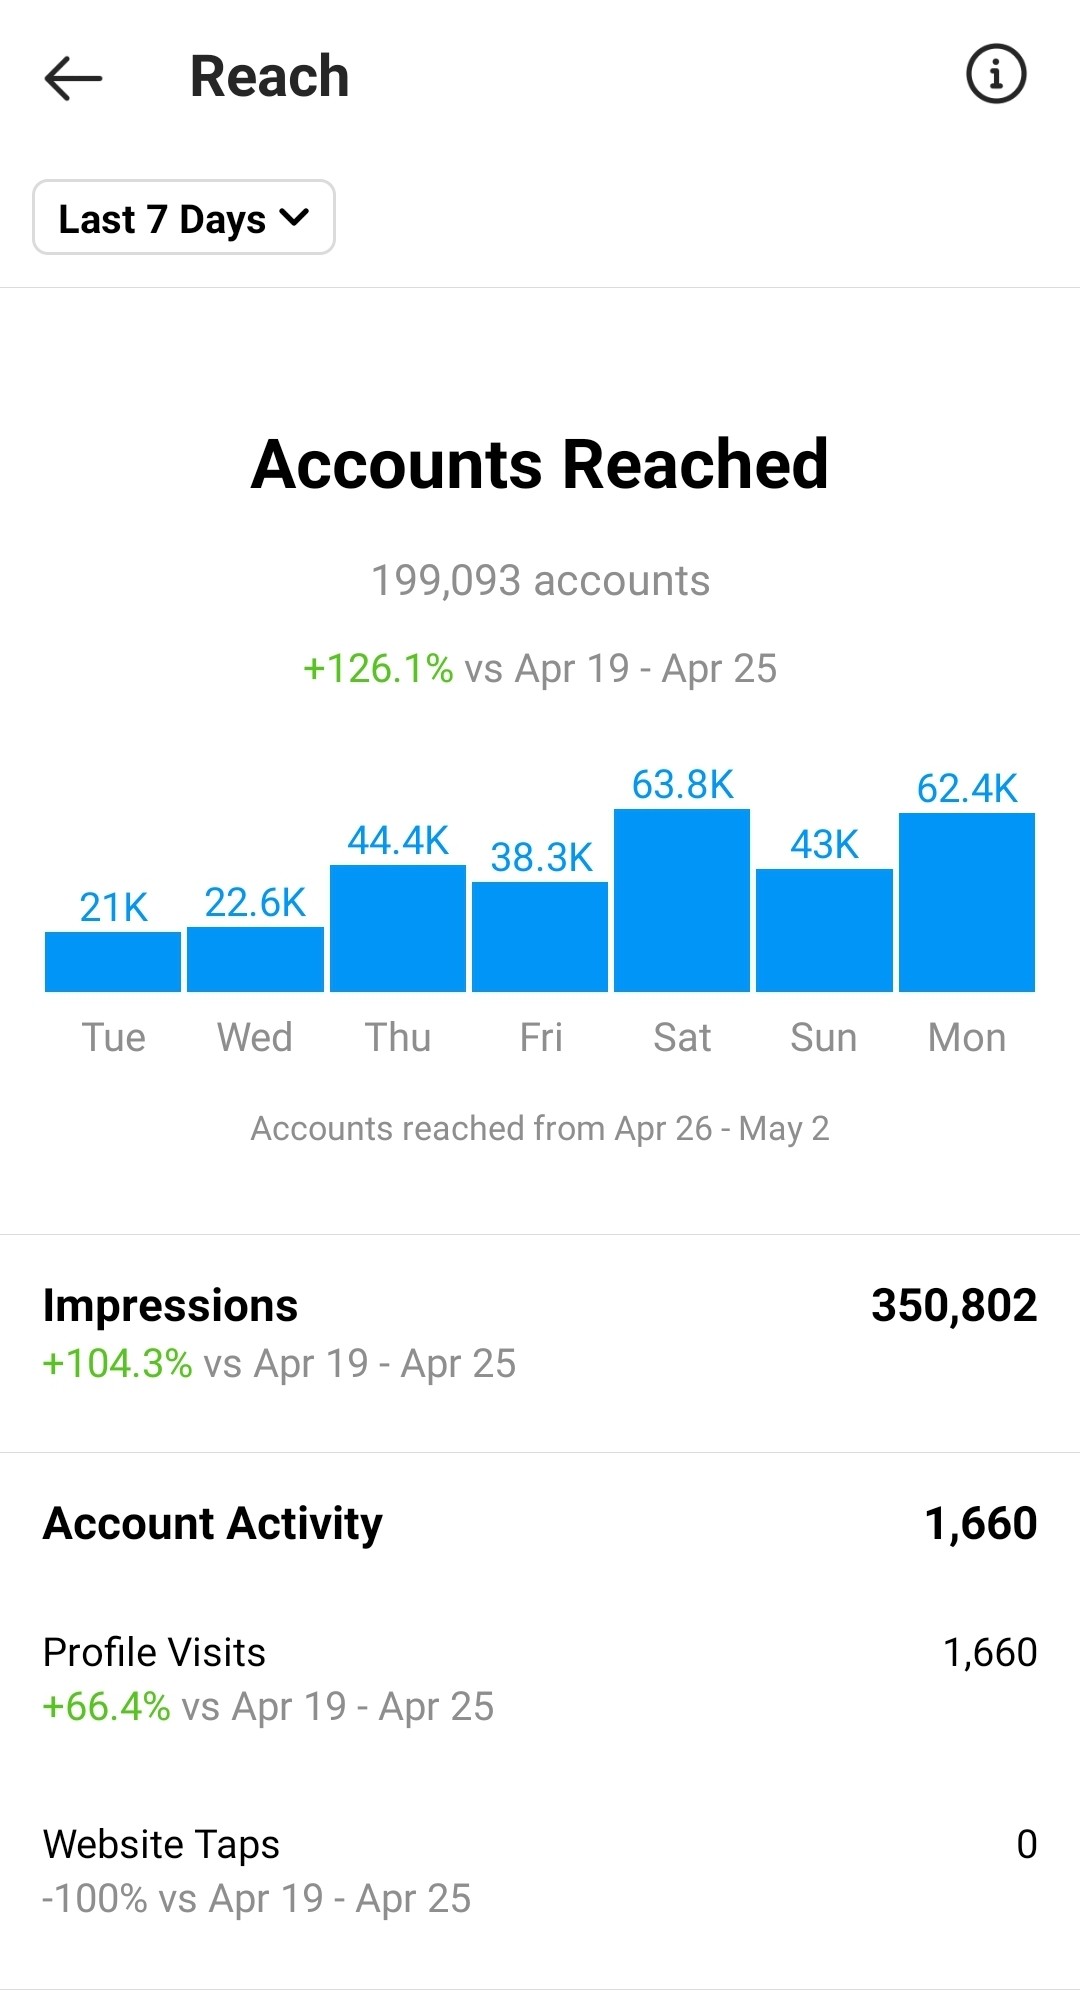Select the Monday 62.4K bar

[x=967, y=902]
